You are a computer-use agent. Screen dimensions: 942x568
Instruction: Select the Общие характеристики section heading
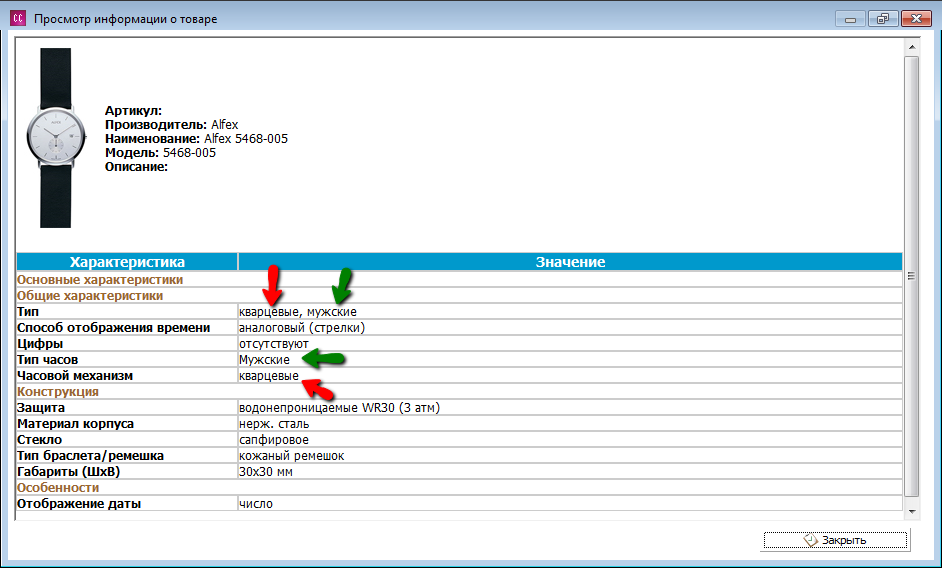click(90, 296)
